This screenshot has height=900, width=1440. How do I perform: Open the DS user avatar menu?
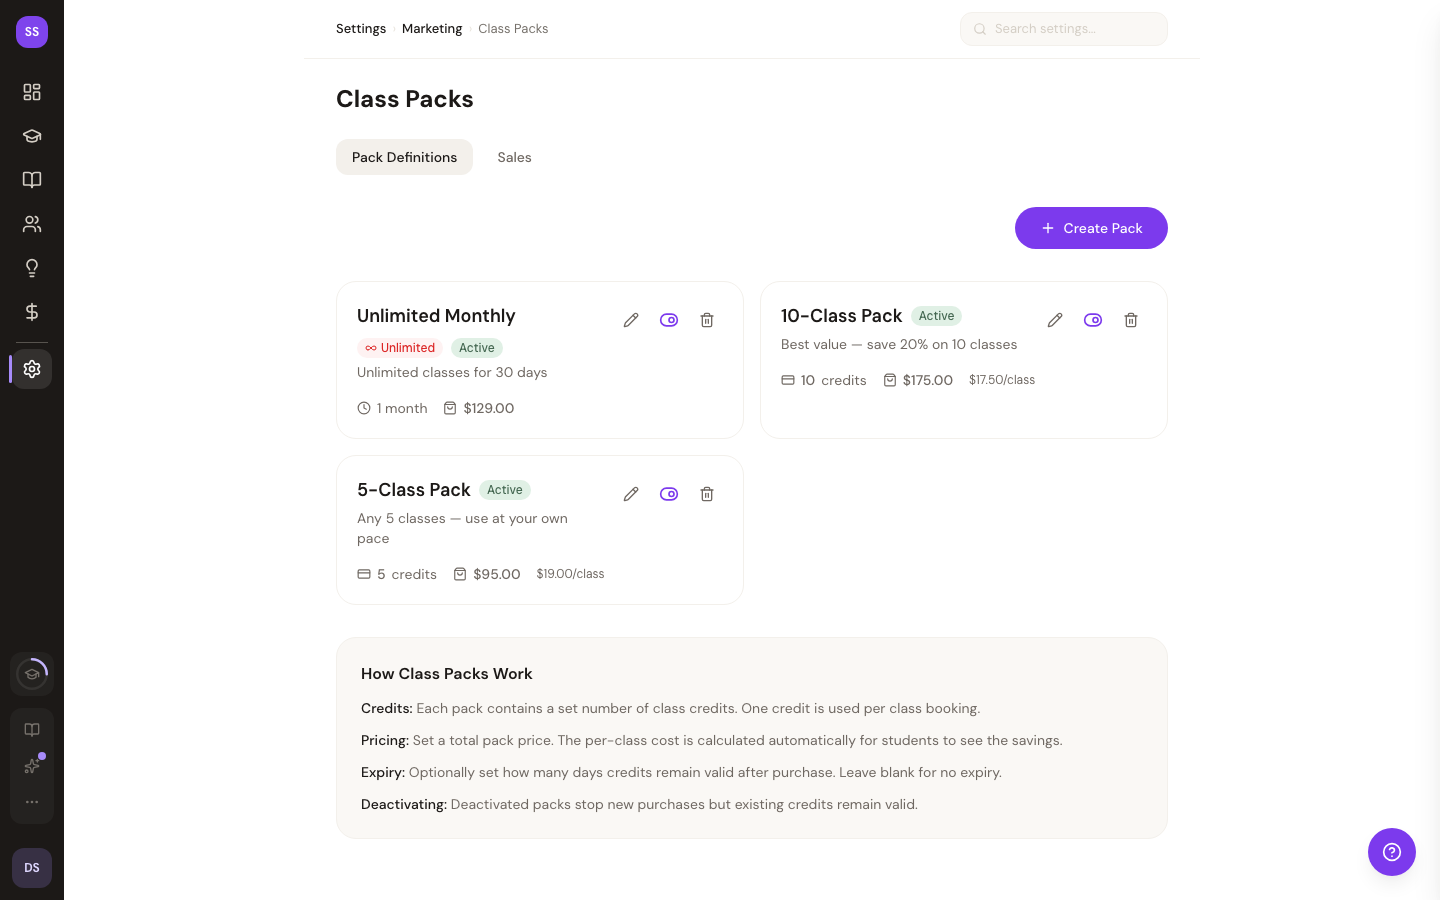[32, 868]
